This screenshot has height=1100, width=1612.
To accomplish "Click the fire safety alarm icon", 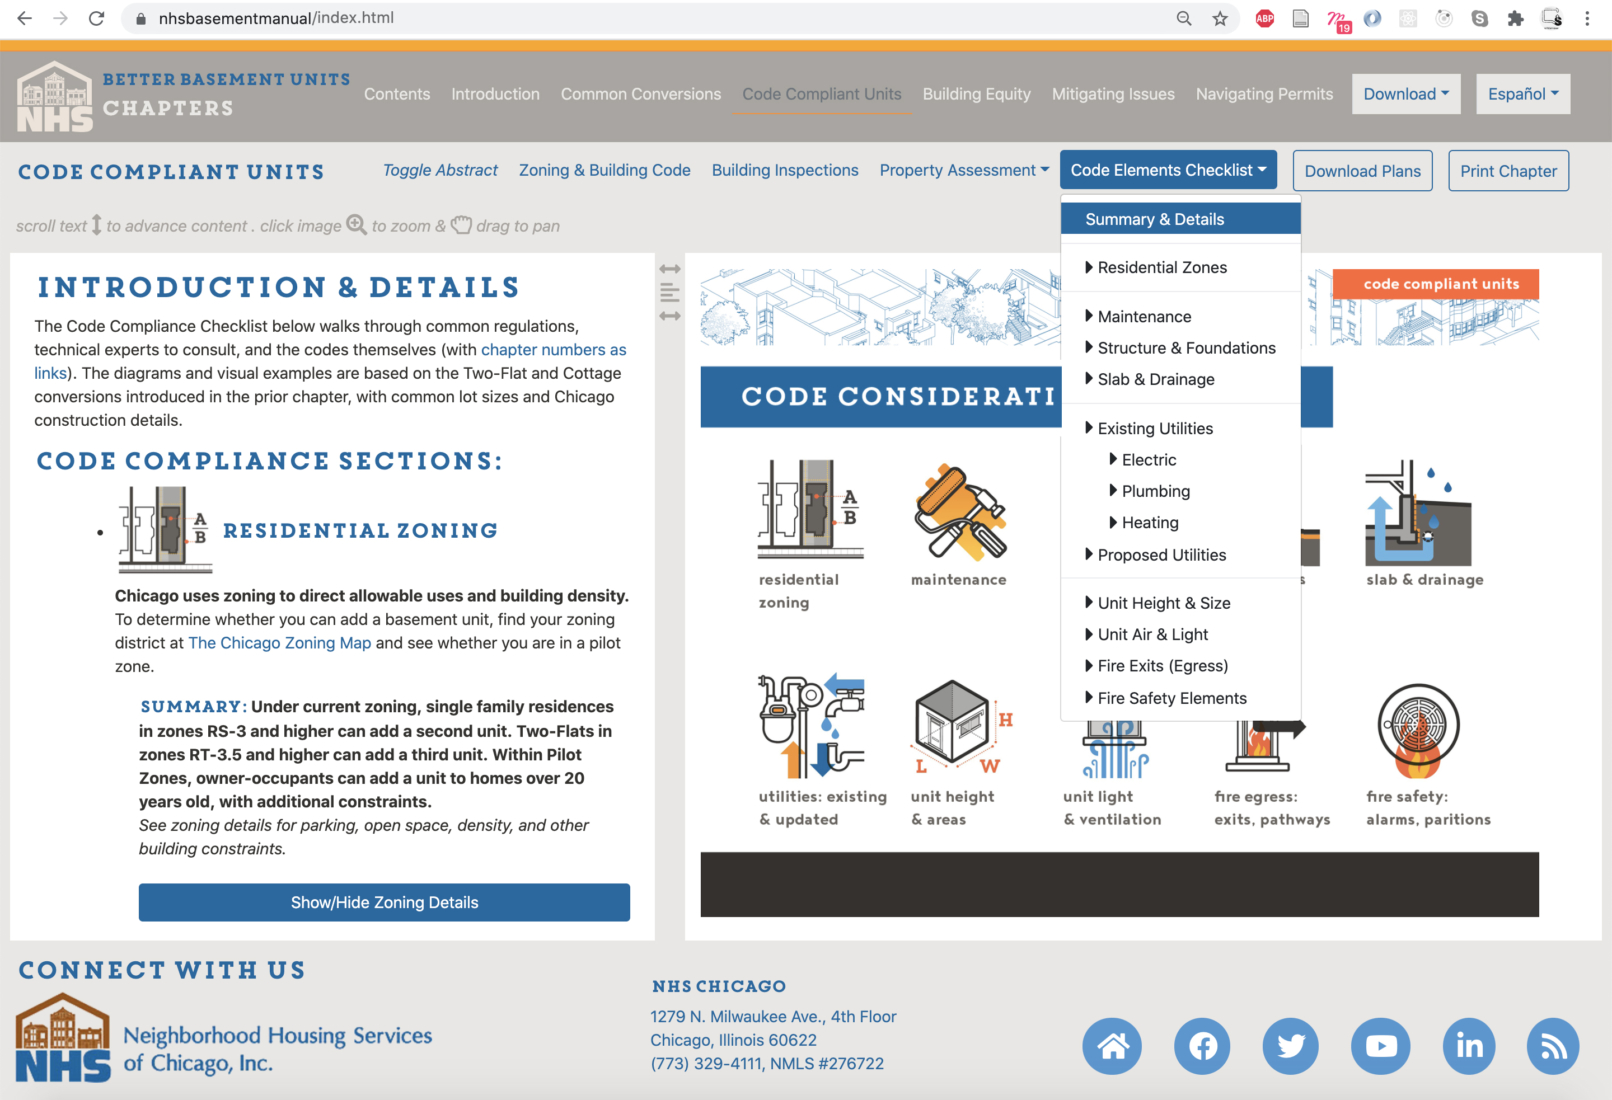I will pyautogui.click(x=1418, y=730).
